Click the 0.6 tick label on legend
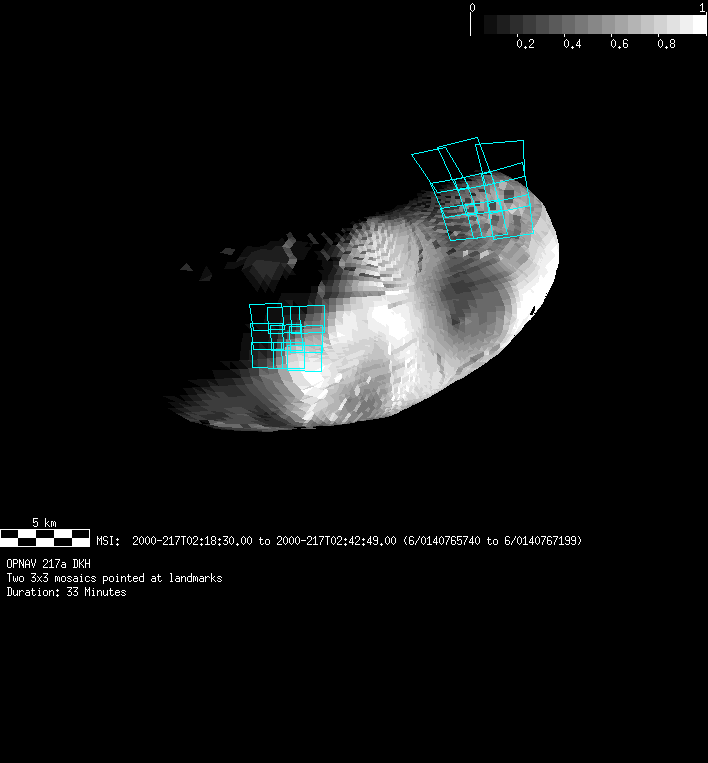 (618, 44)
